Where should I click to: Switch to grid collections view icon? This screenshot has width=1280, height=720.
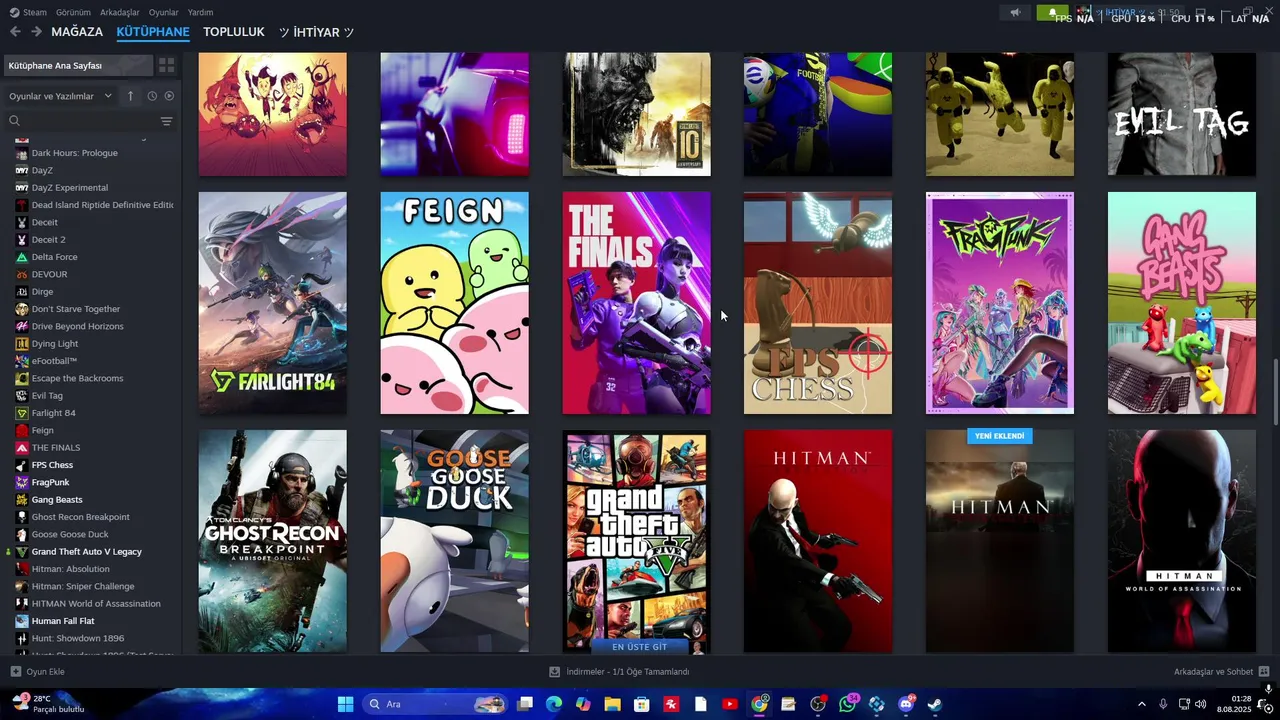[x=166, y=65]
